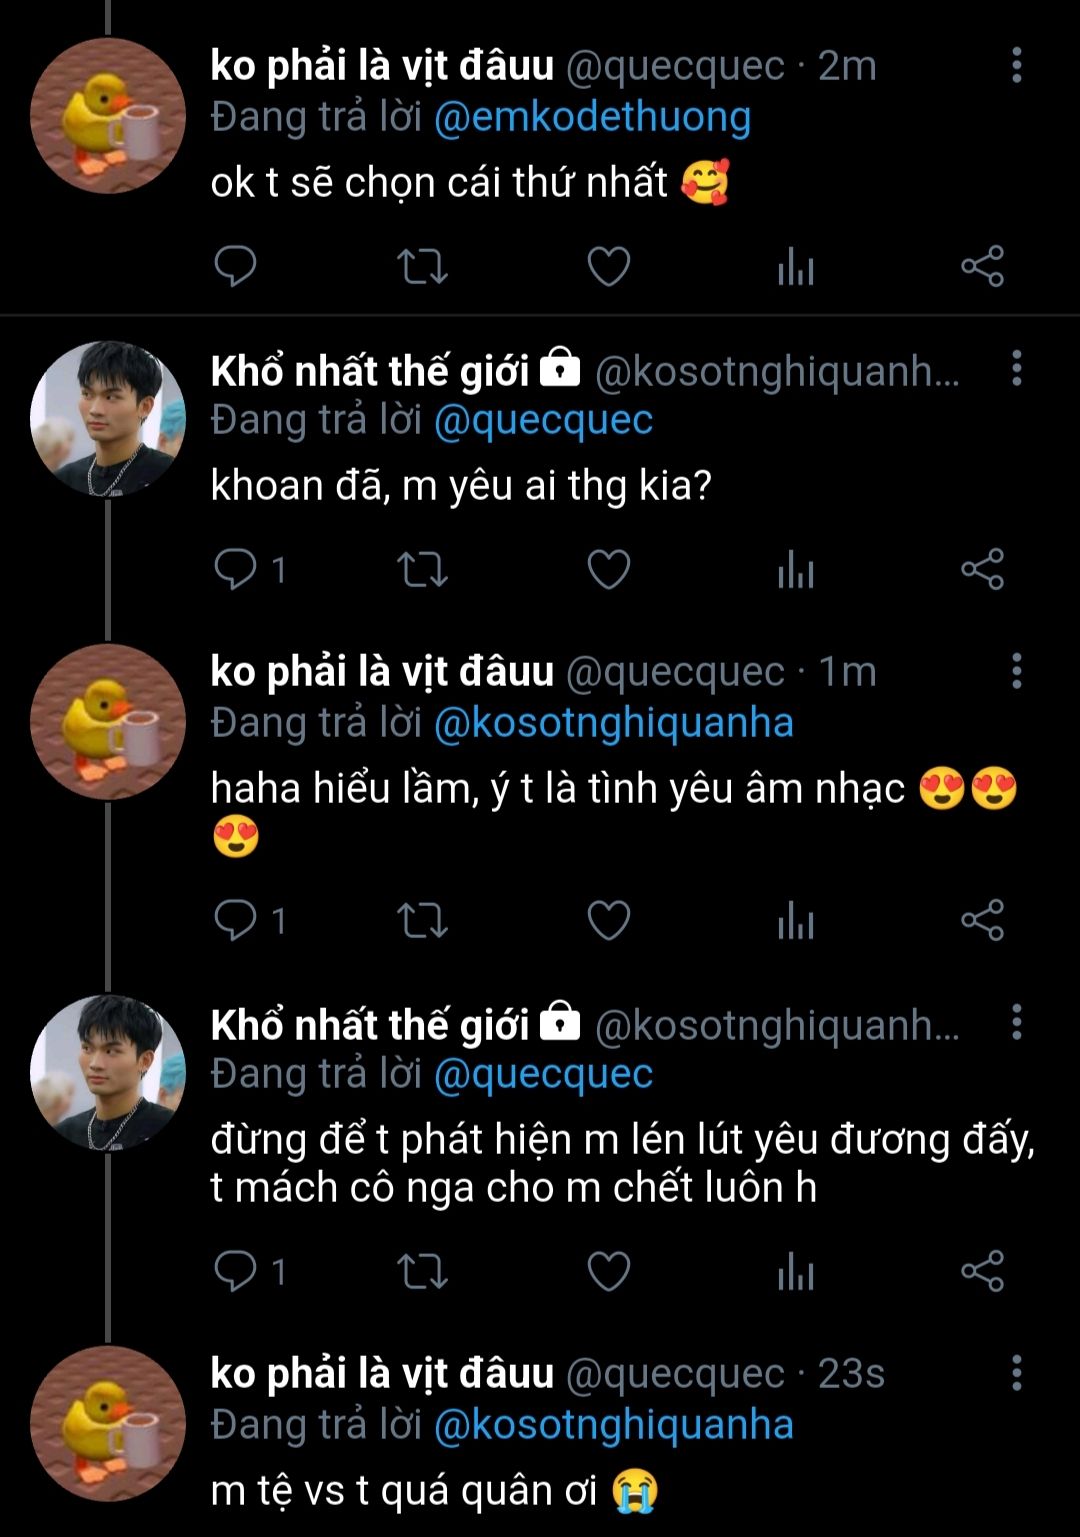Open more options for the 23s-old tweet
1080x1537 pixels.
coord(1016,1373)
